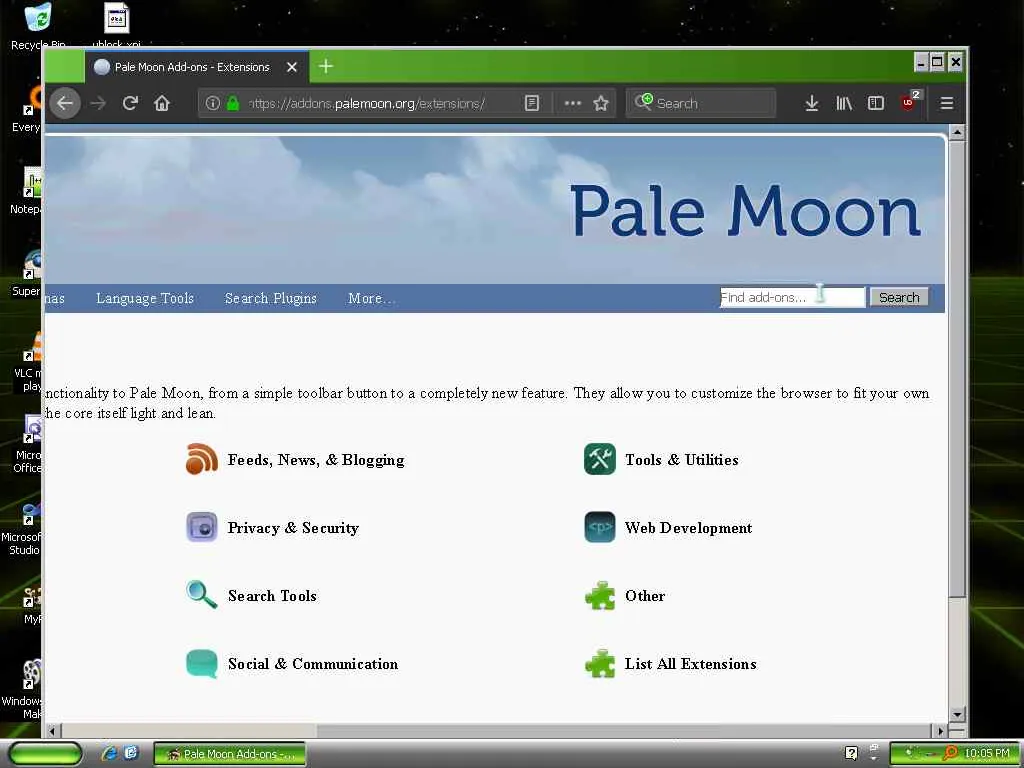This screenshot has width=1024, height=768.
Task: Open the Library bookshelf icon
Action: [x=844, y=103]
